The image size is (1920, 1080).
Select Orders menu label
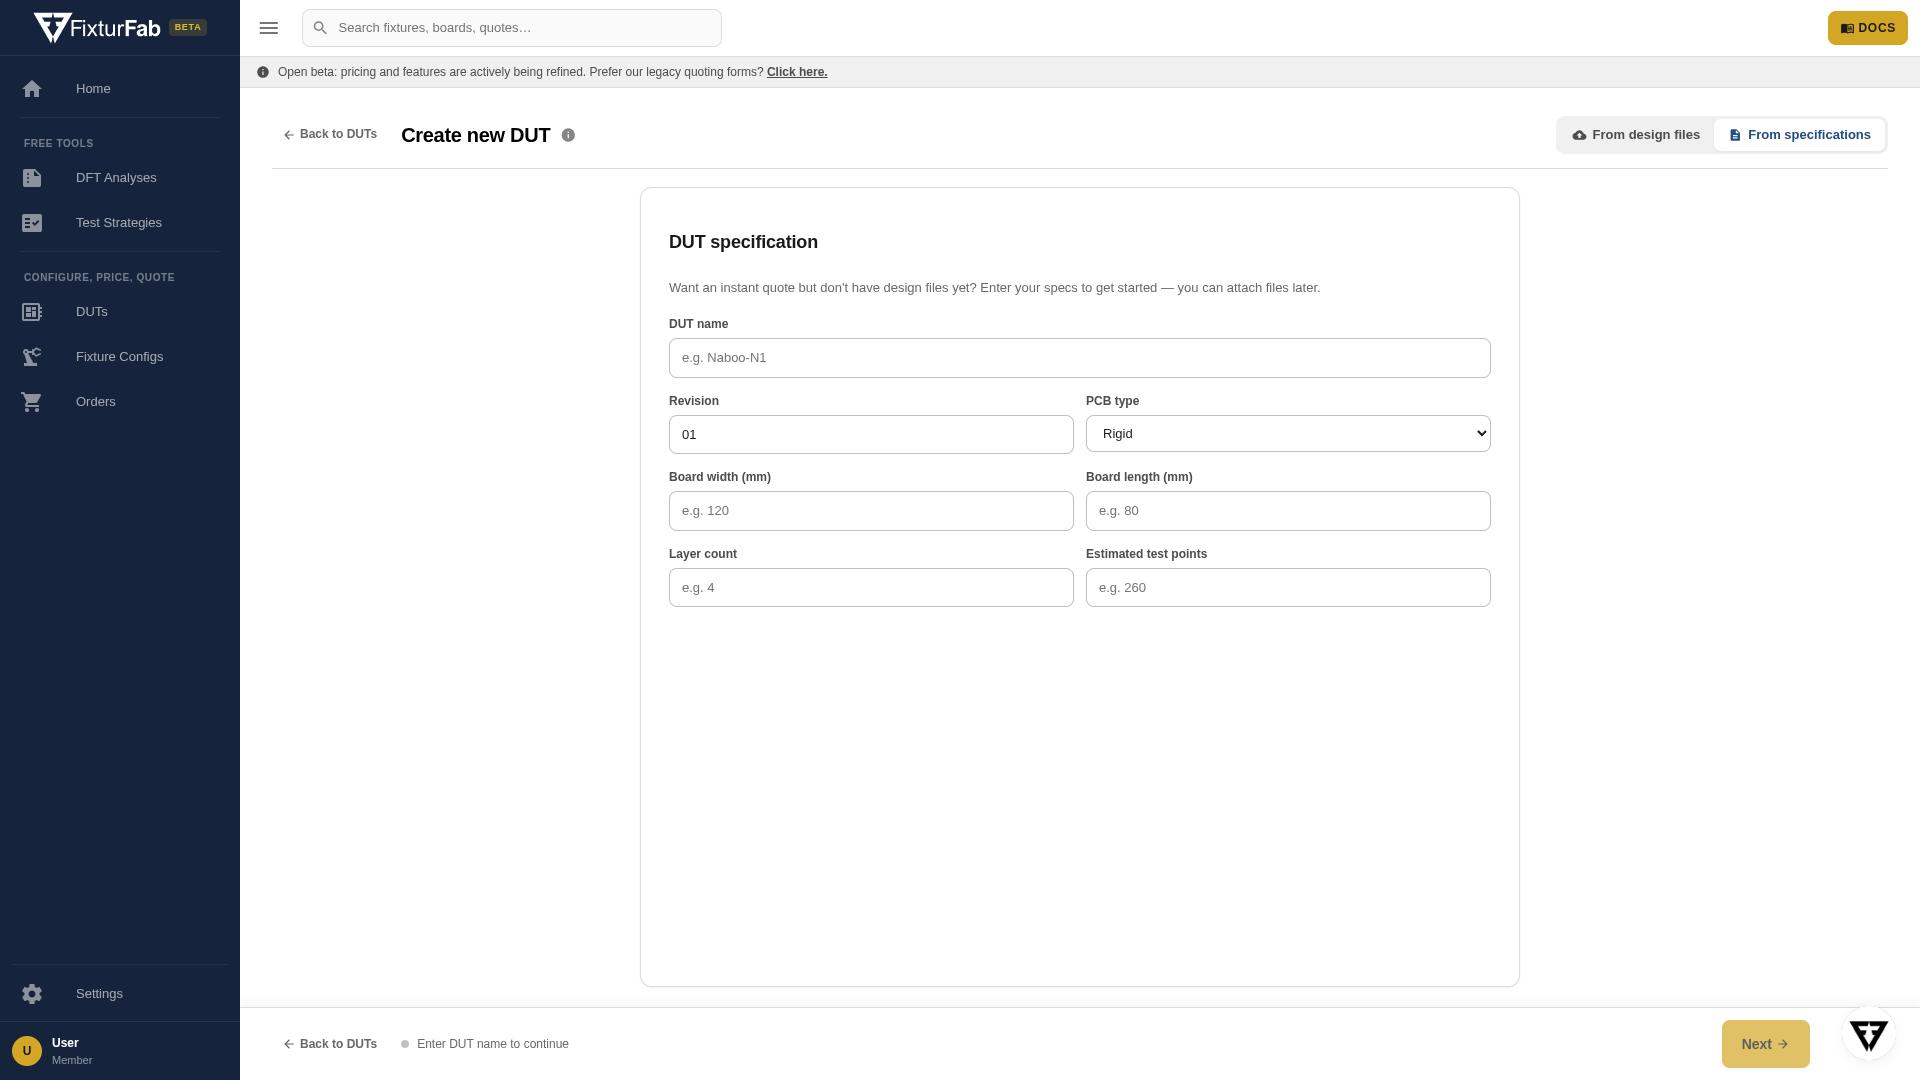(x=96, y=402)
